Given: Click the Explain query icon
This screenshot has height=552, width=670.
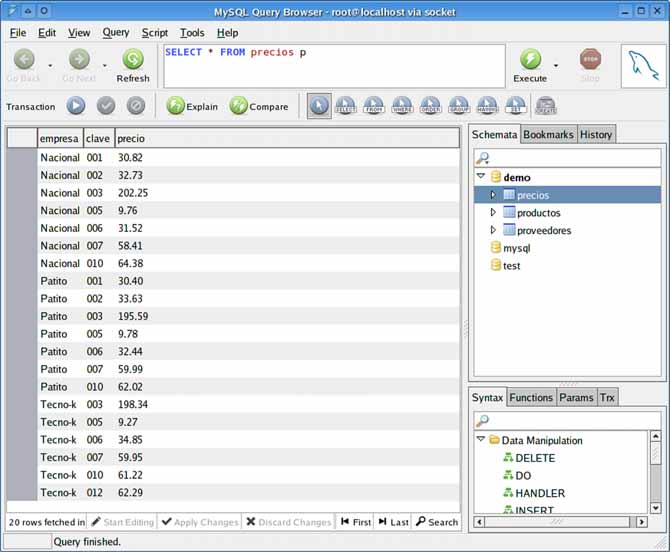Looking at the screenshot, I should [x=175, y=106].
